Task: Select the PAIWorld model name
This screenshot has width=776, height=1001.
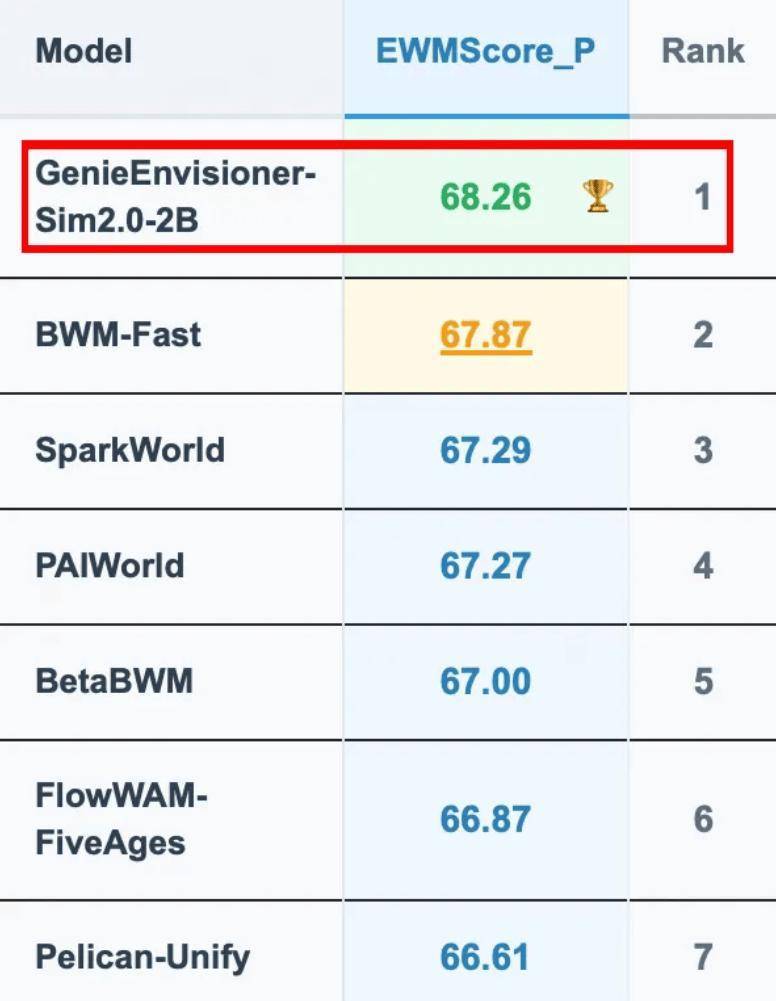Action: click(110, 566)
